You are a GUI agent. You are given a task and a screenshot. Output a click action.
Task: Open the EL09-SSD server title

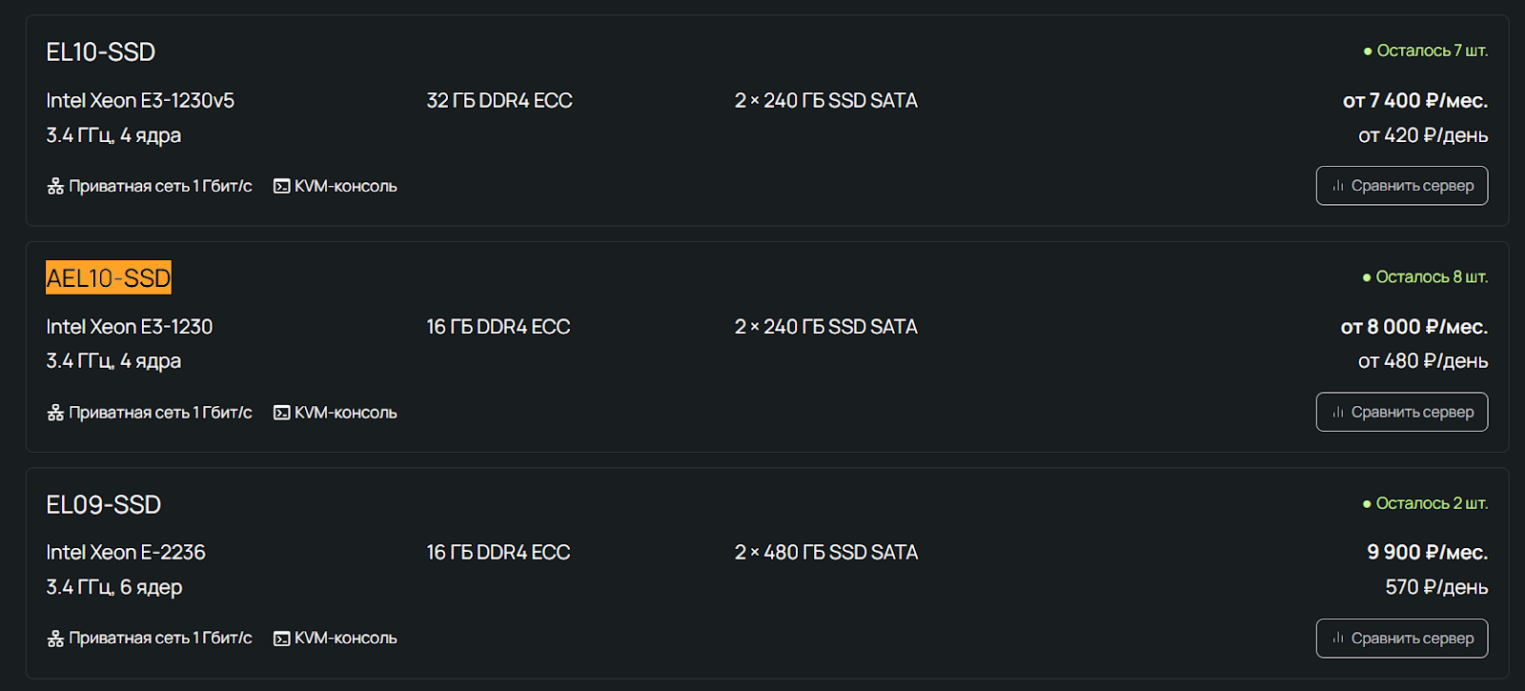[104, 504]
